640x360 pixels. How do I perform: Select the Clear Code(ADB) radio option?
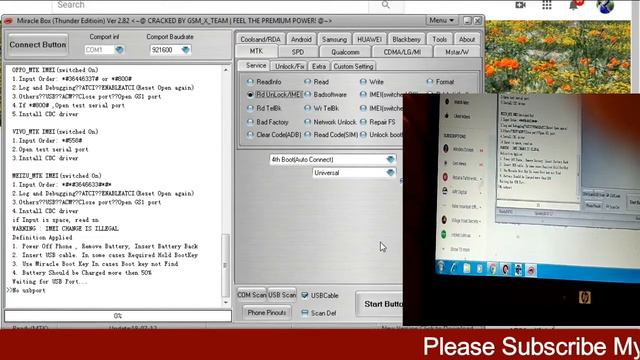(274, 135)
